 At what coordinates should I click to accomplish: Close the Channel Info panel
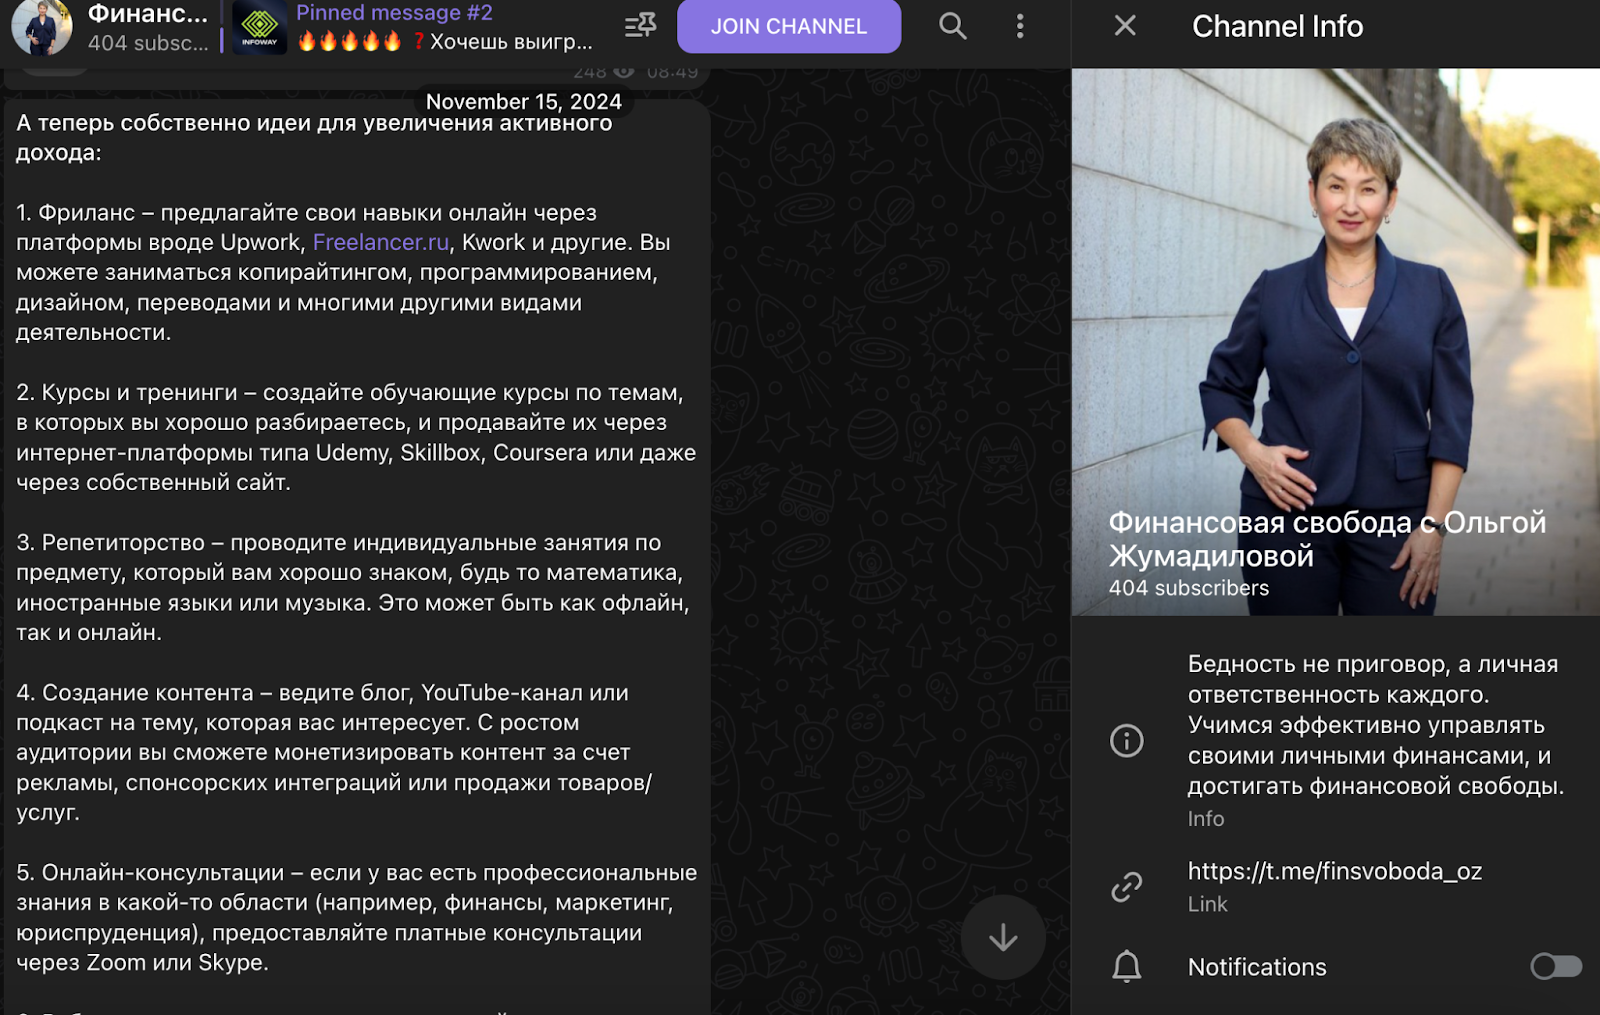1125,26
